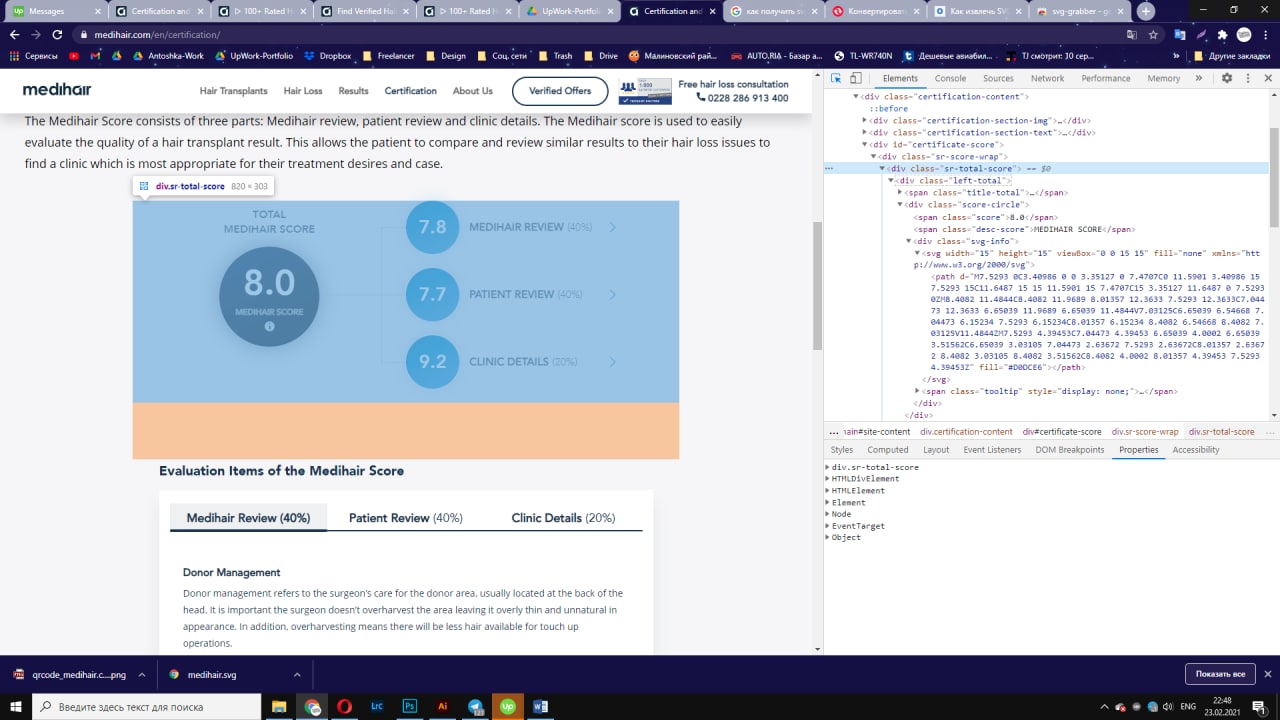Click the browser back arrow
1280x720 pixels.
tap(14, 34)
